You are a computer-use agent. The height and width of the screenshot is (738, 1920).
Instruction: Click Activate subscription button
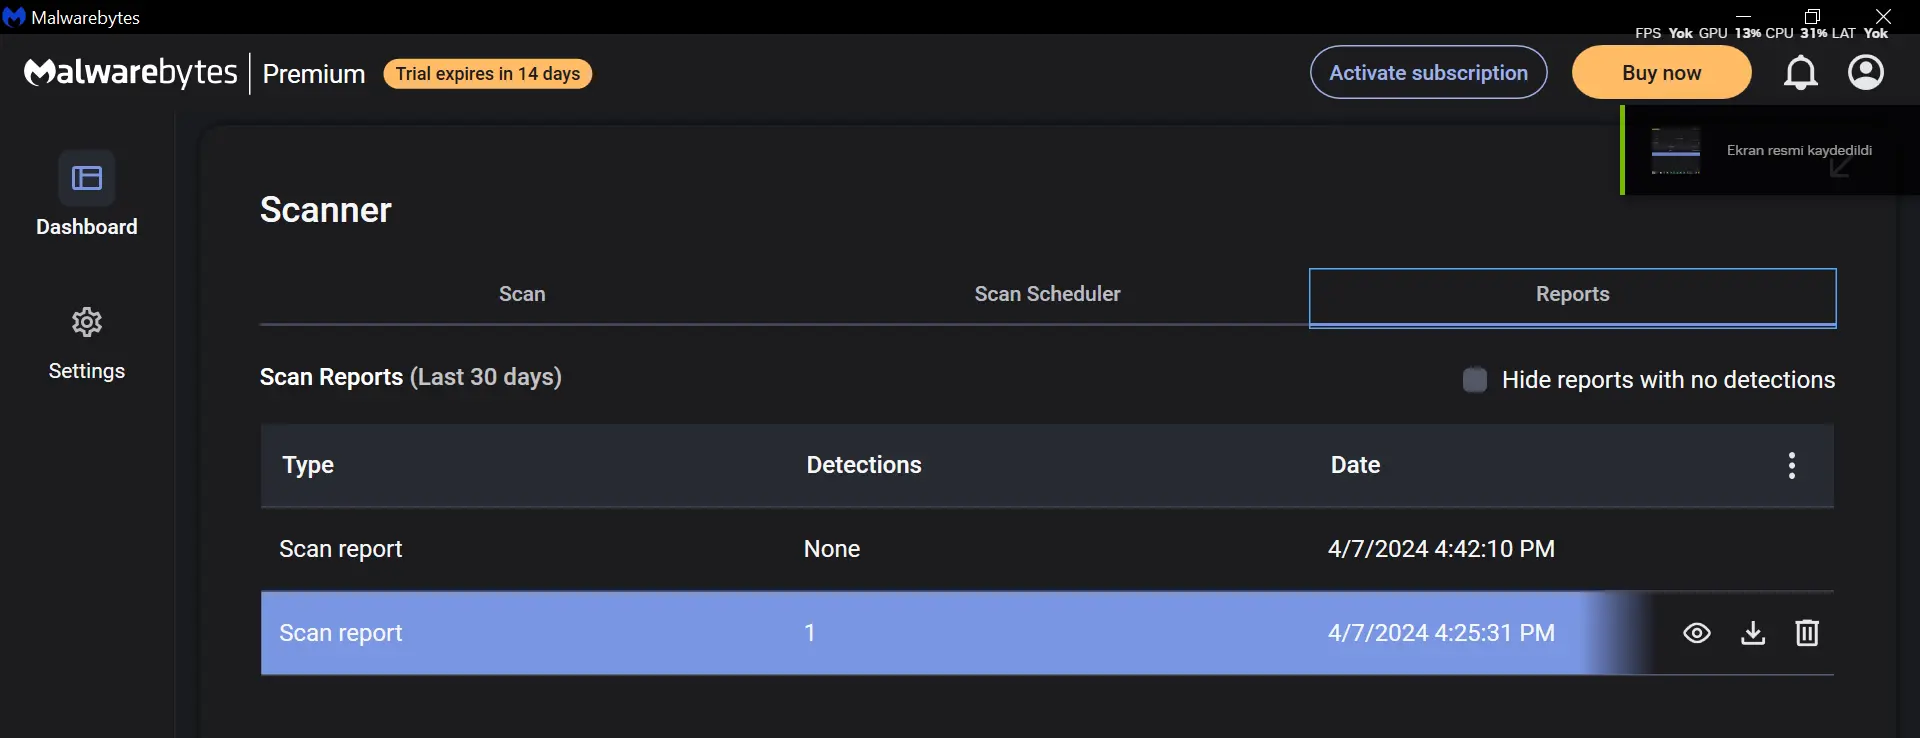coord(1428,72)
